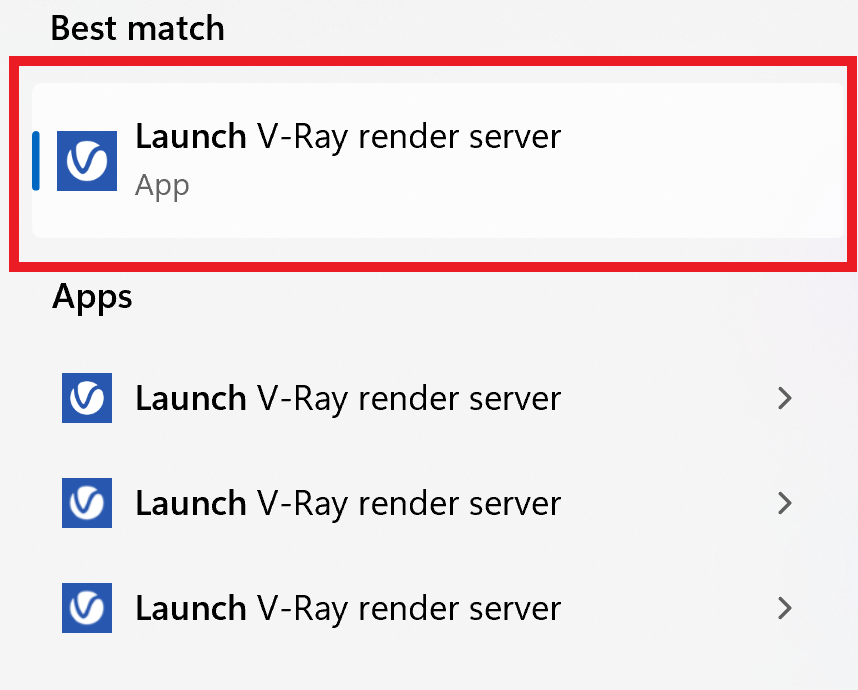Expand the third Apps result's chevron arrow

point(785,608)
